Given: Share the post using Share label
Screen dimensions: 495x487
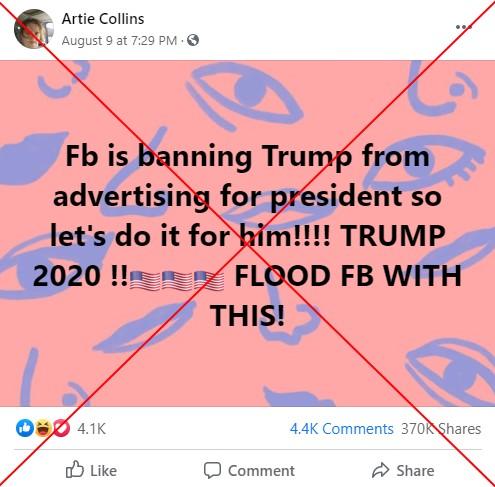Looking at the screenshot, I should pos(415,471).
